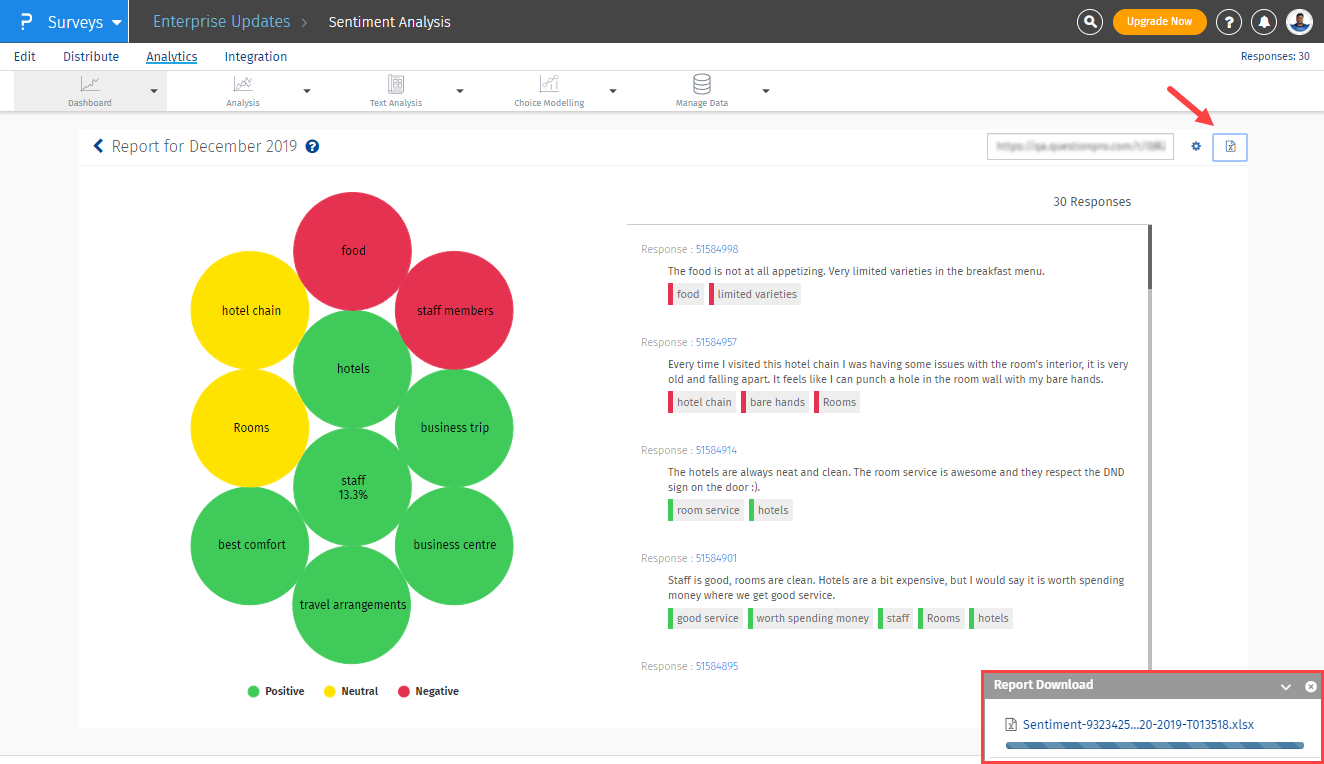
Task: Collapse the Report Download panel
Action: point(1287,686)
